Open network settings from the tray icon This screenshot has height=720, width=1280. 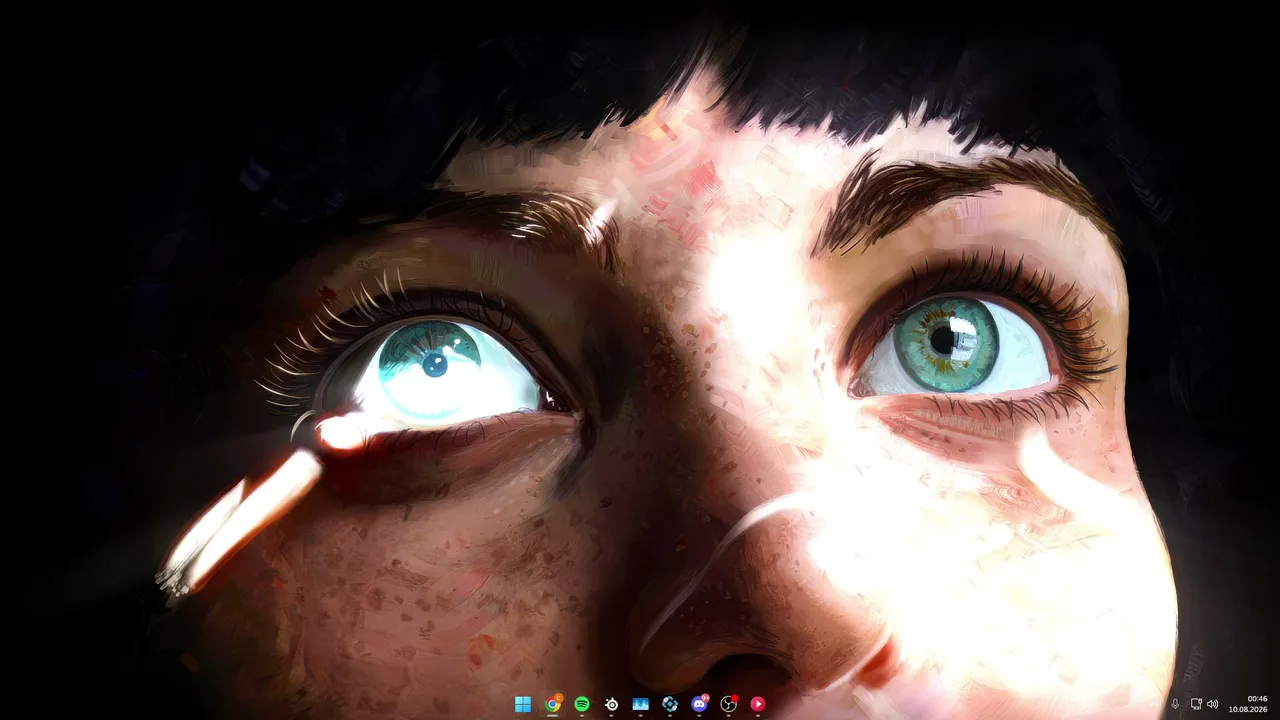[1196, 704]
